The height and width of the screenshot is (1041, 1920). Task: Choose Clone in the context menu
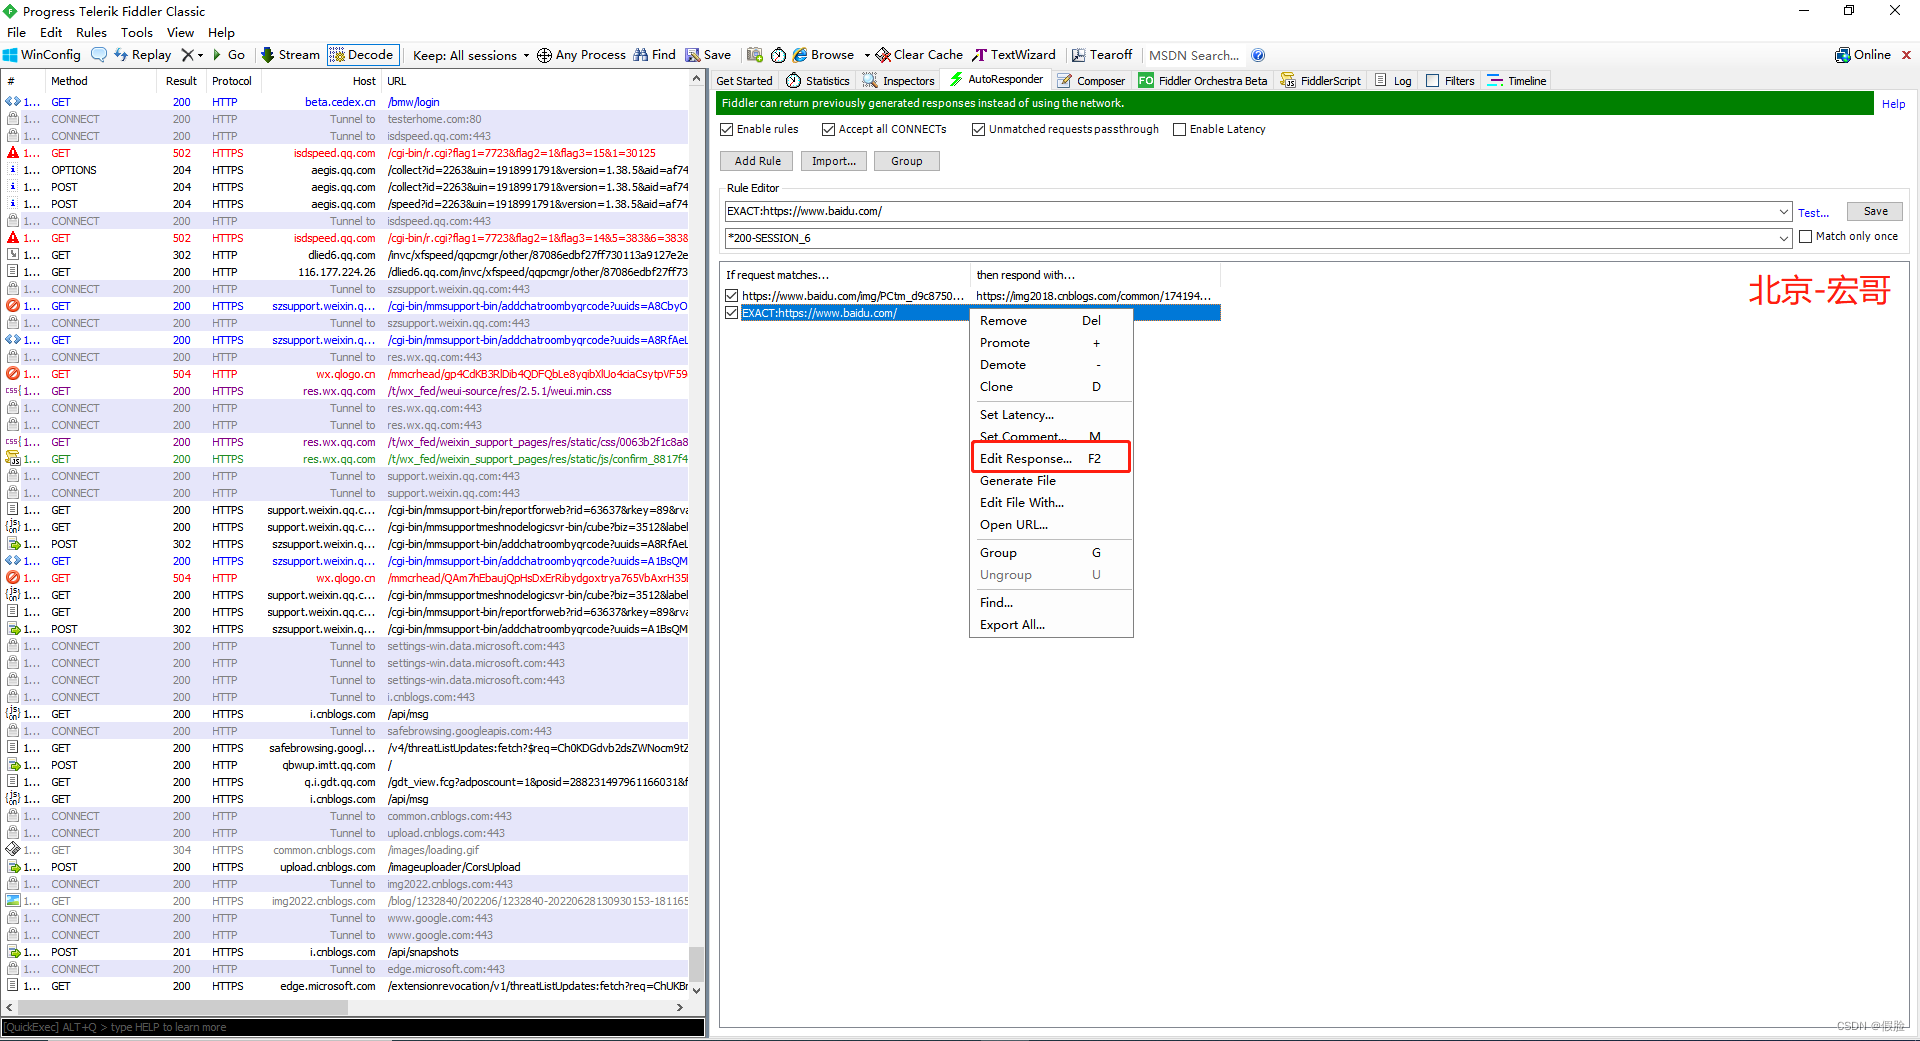point(1051,387)
